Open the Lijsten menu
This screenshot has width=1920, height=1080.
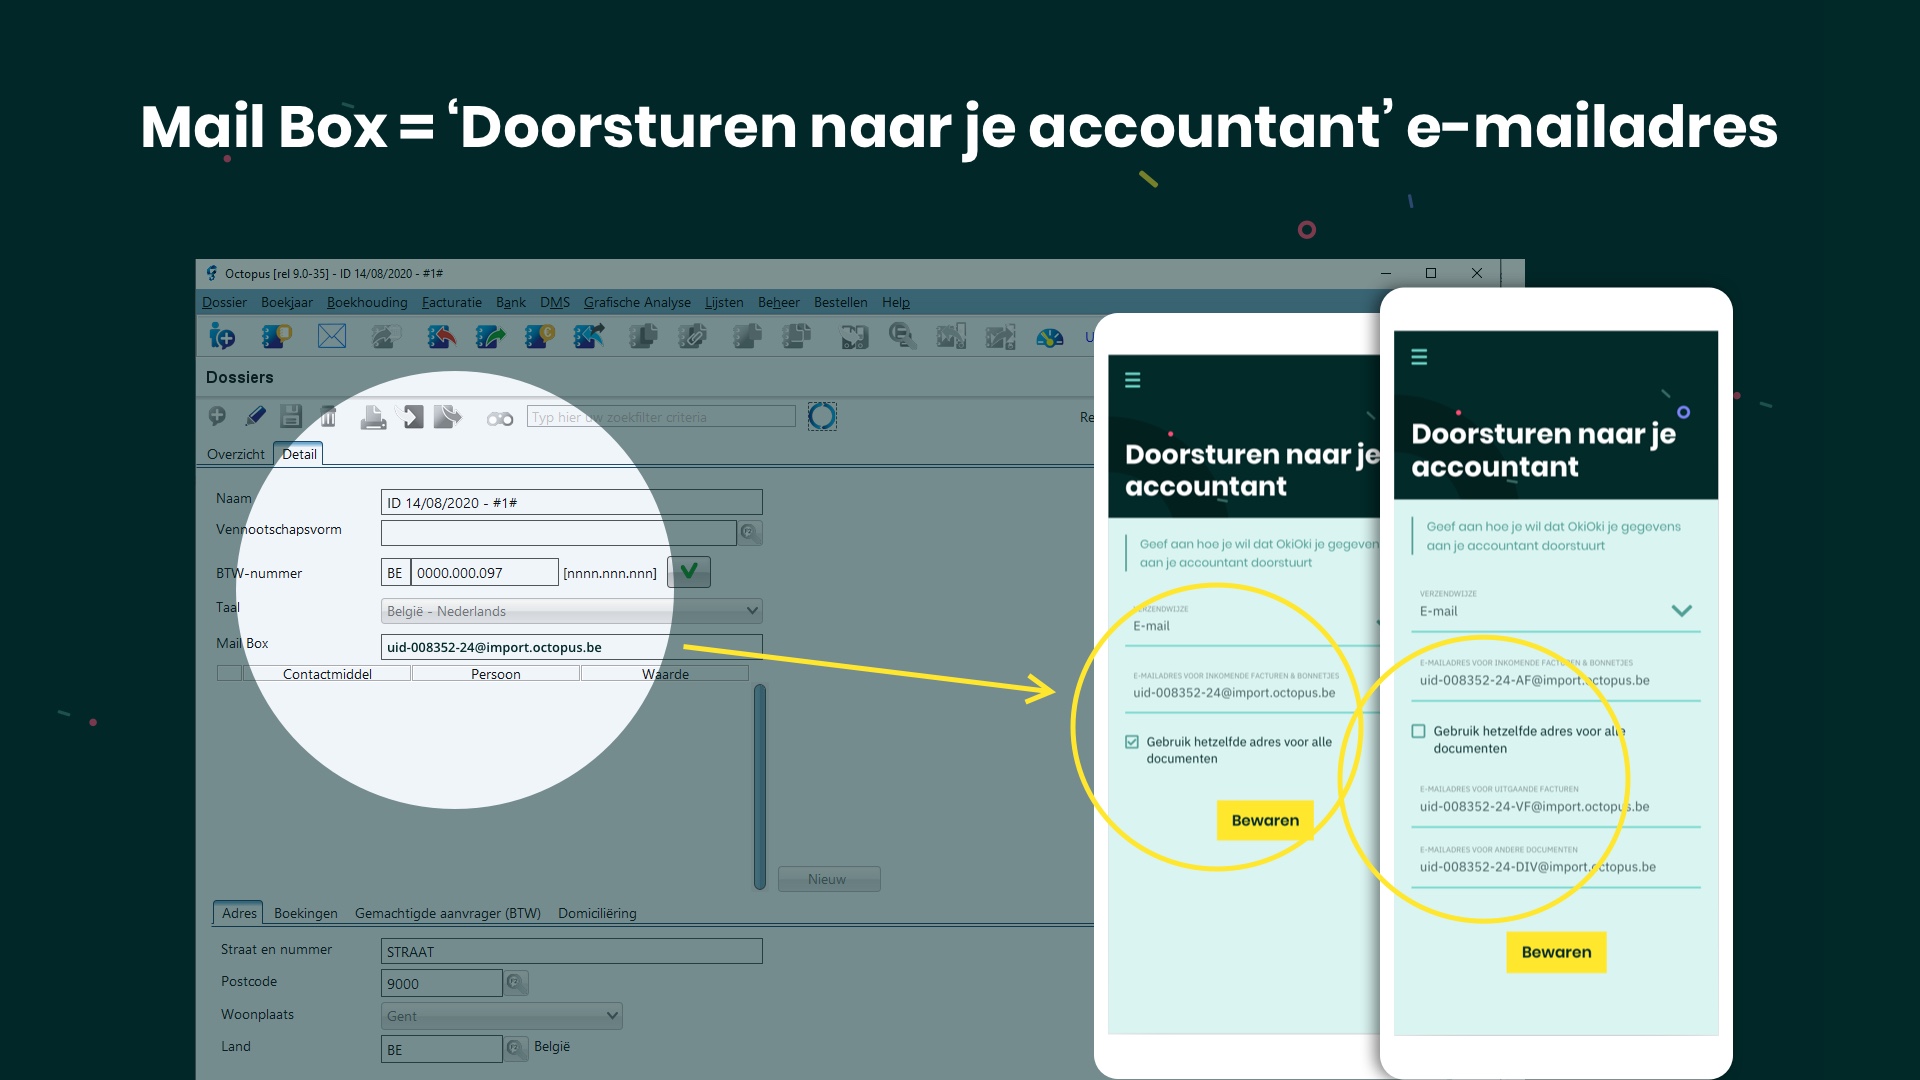click(724, 302)
